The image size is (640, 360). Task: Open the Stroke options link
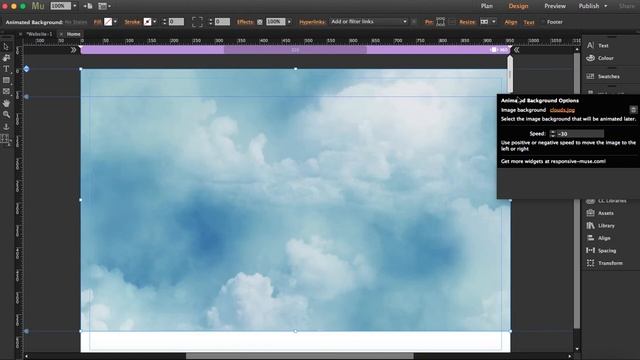pos(132,22)
